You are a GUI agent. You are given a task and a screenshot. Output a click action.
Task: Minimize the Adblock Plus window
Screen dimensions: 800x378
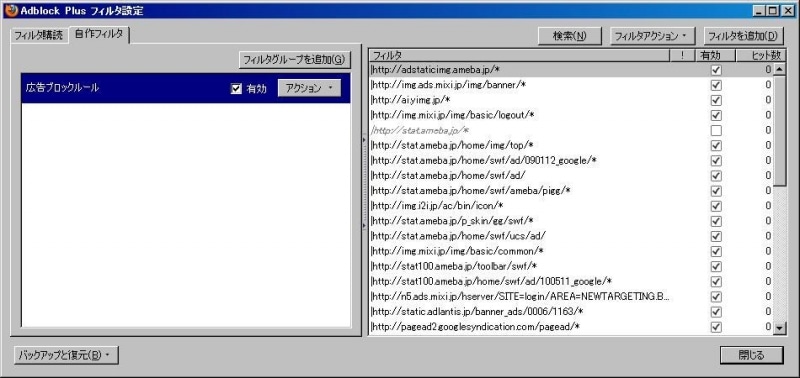pos(760,10)
